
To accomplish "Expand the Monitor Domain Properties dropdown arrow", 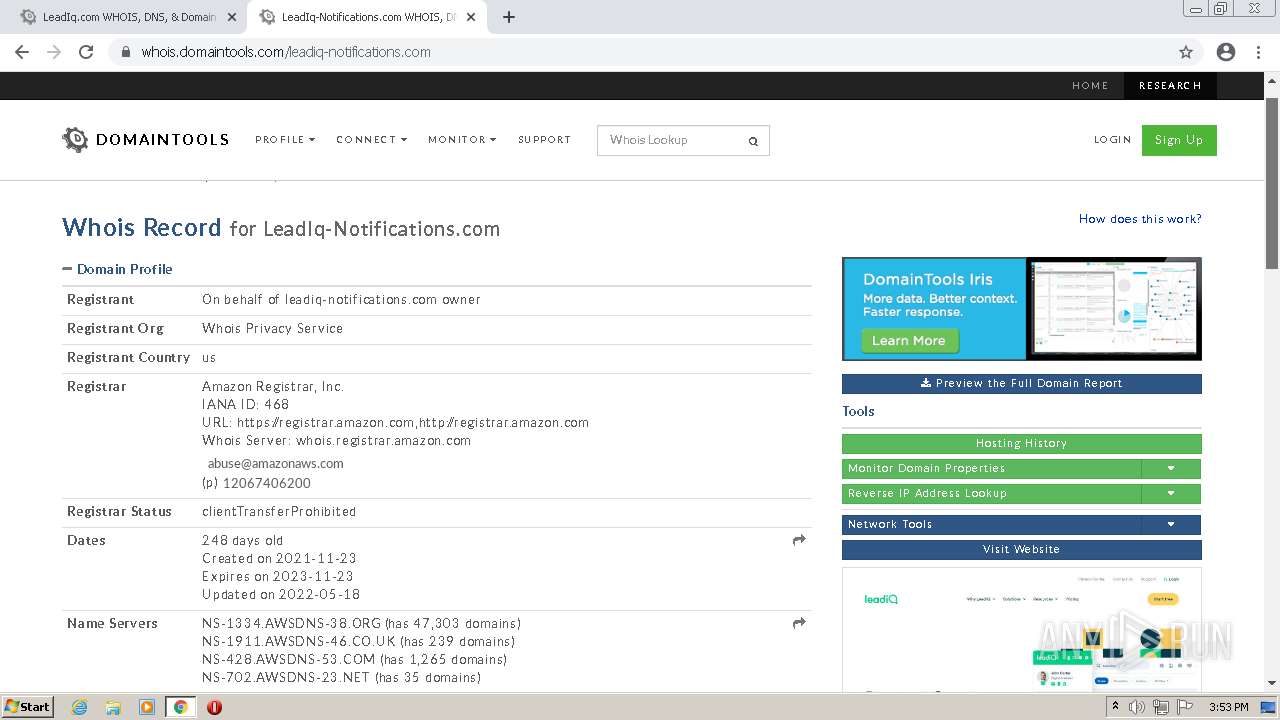I will (x=1171, y=469).
